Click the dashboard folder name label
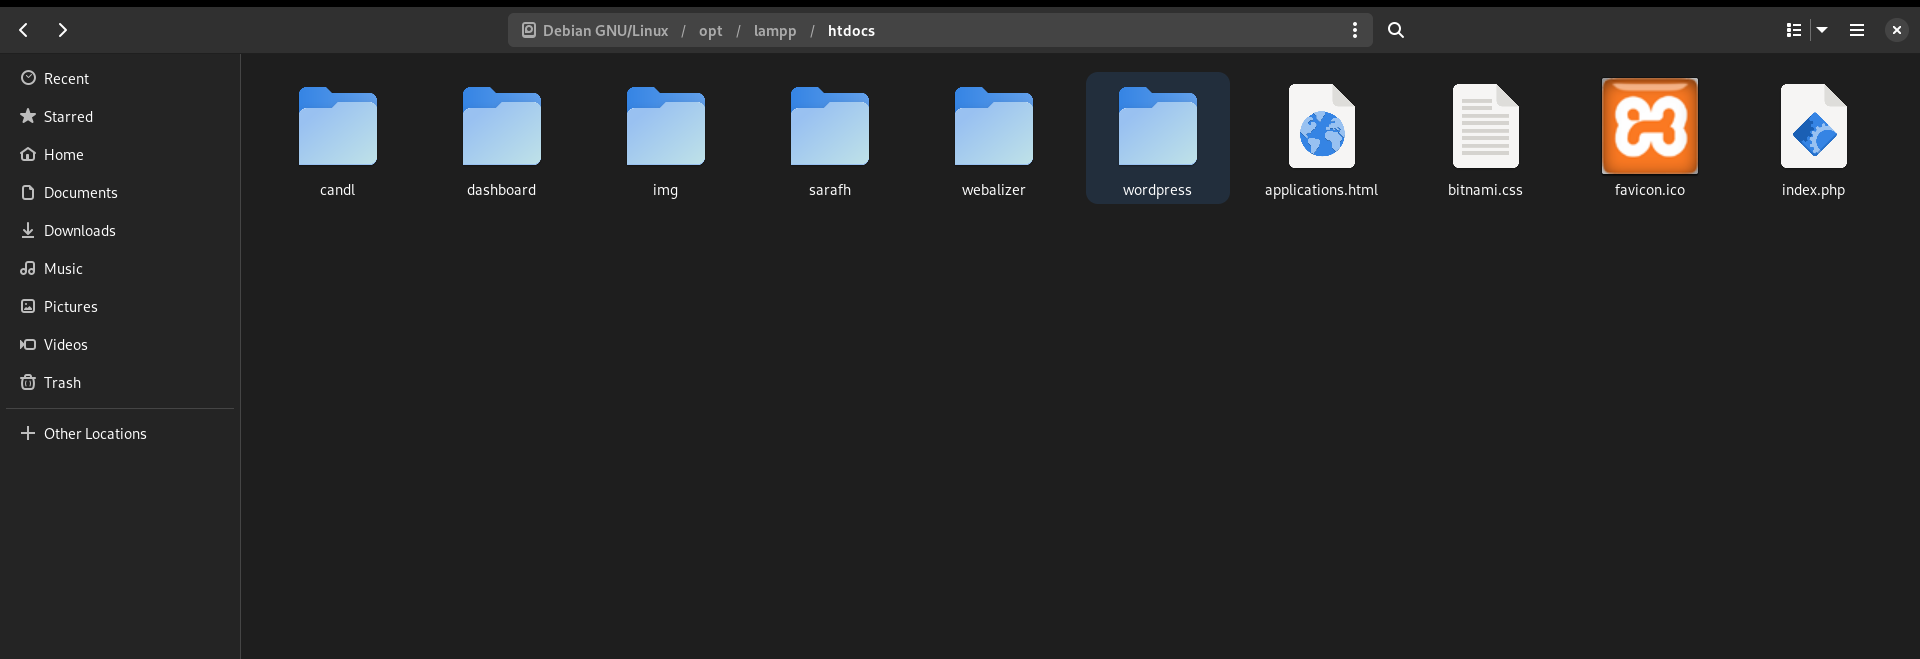 501,190
